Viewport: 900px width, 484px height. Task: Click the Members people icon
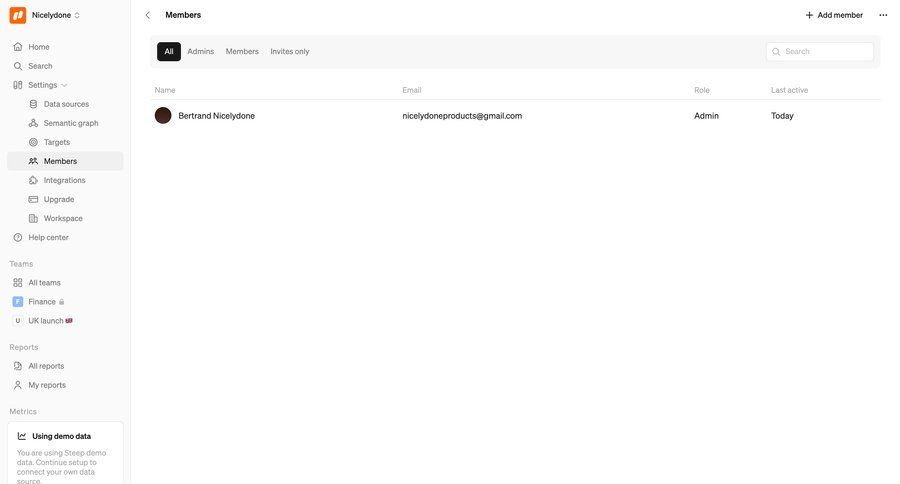33,161
